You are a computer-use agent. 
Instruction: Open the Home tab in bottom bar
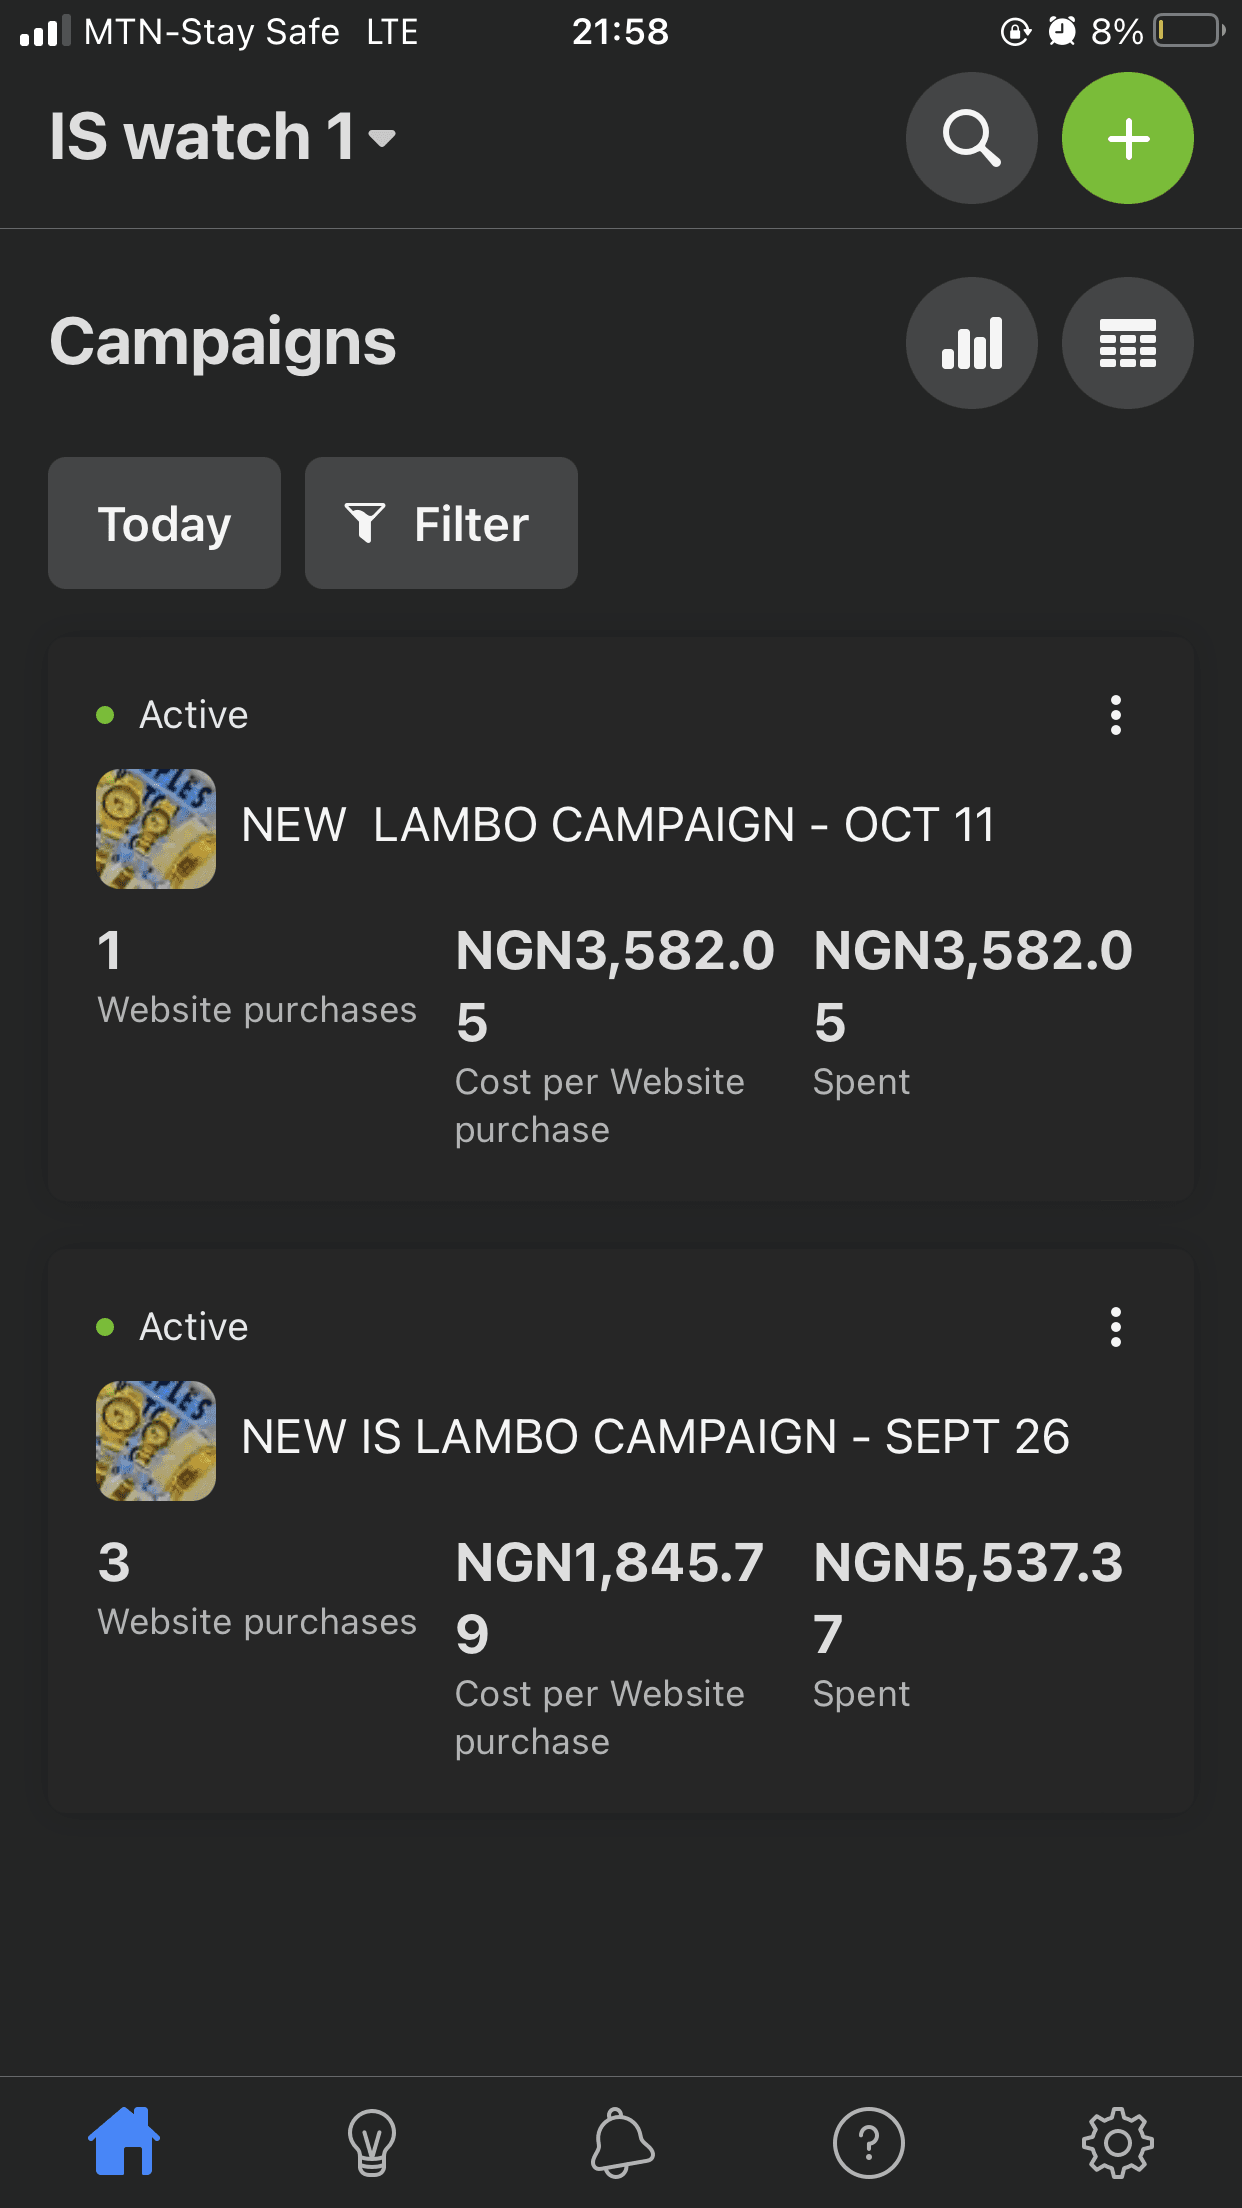point(124,2141)
